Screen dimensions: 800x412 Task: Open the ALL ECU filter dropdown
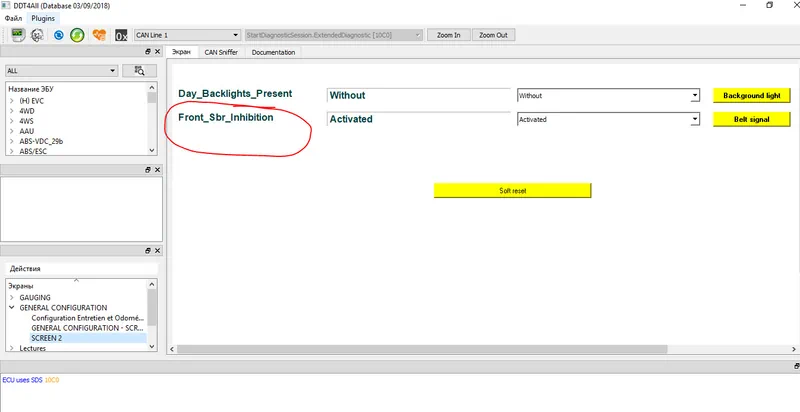coord(62,71)
